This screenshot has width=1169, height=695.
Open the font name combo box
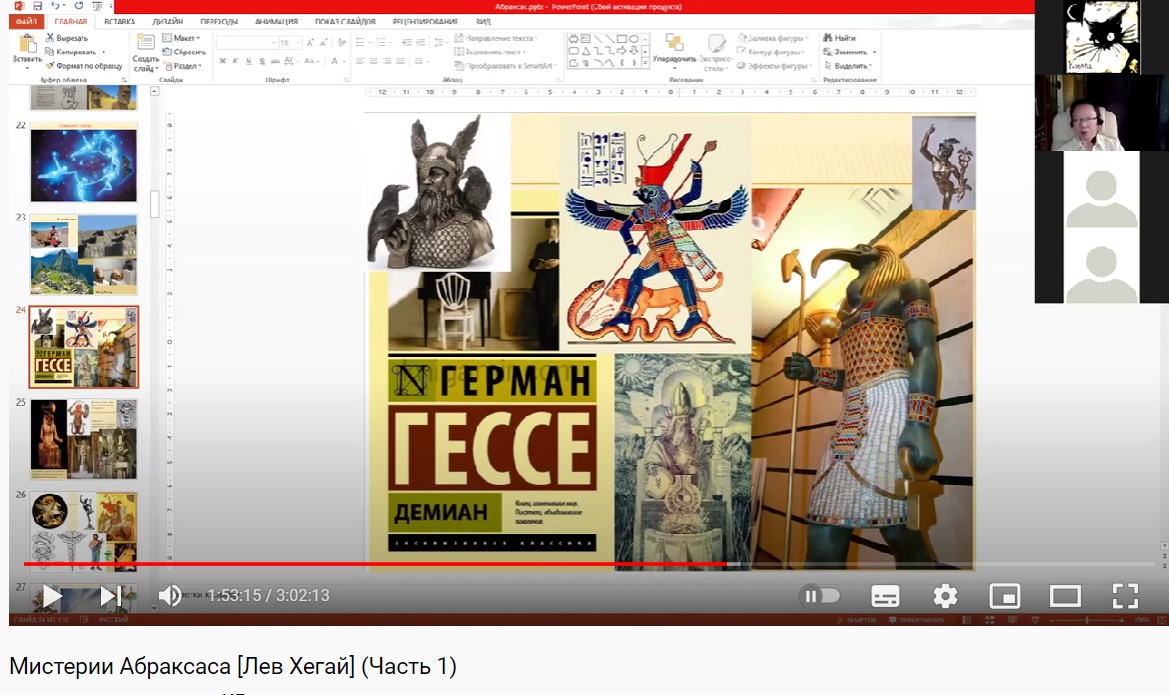click(x=247, y=43)
